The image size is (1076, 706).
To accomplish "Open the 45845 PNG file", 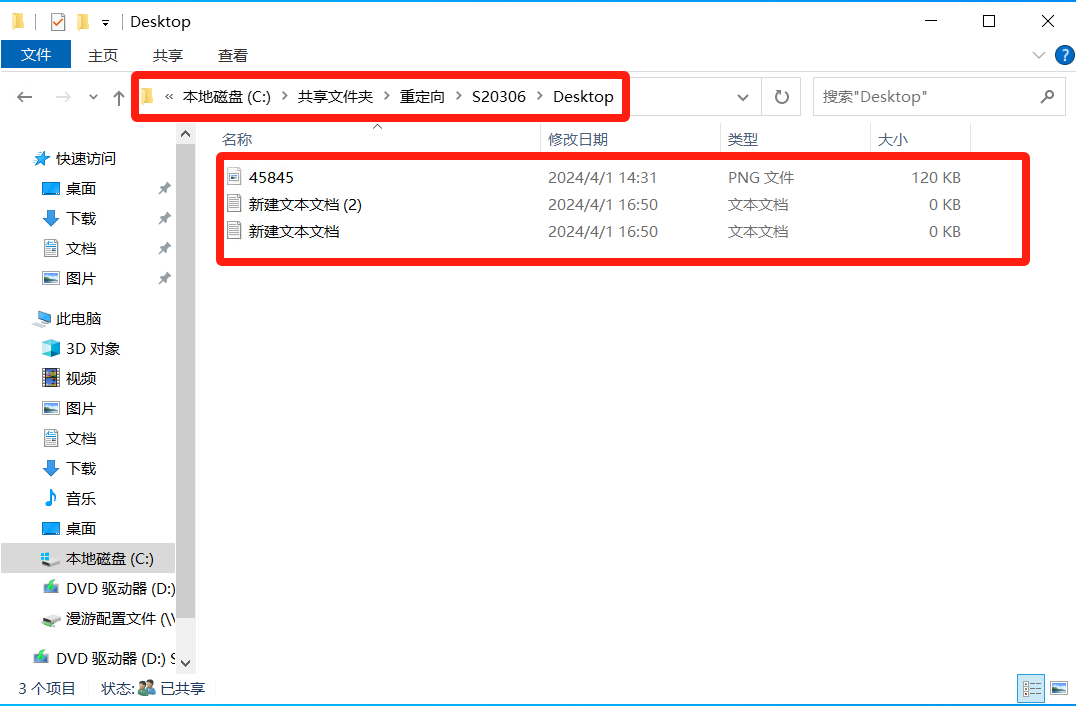I will [x=271, y=177].
